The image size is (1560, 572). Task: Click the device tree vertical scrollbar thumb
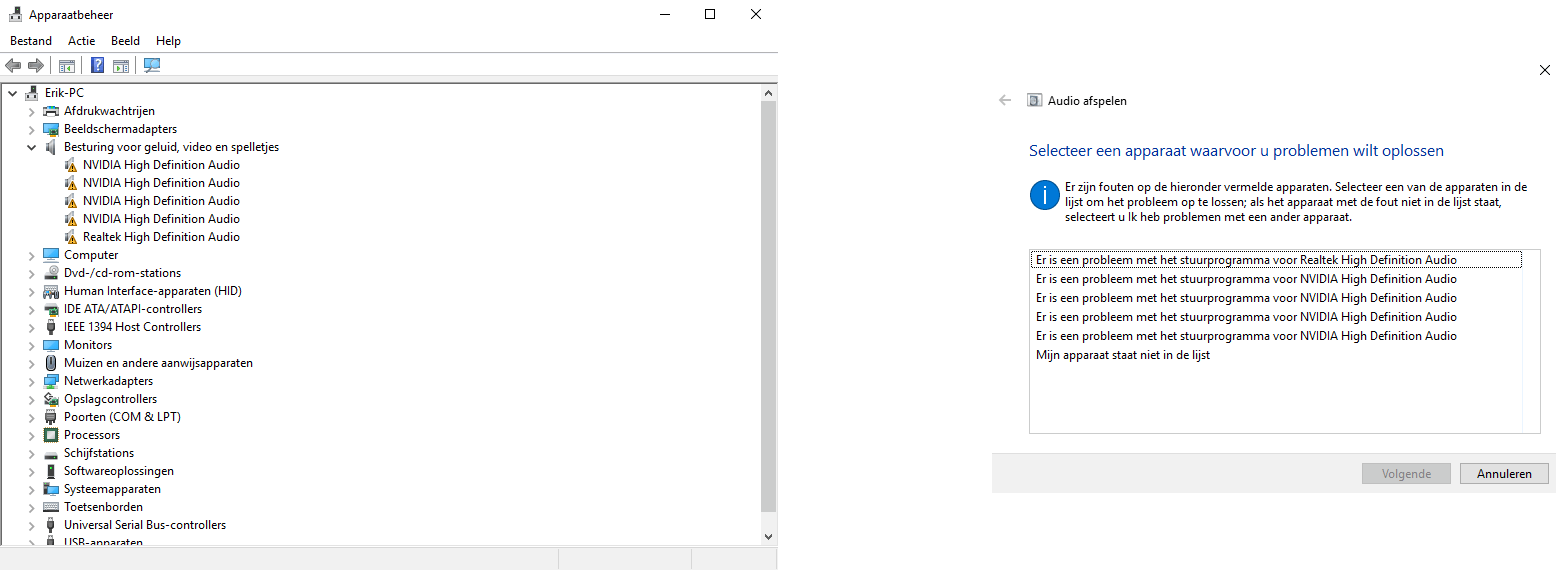pos(768,306)
